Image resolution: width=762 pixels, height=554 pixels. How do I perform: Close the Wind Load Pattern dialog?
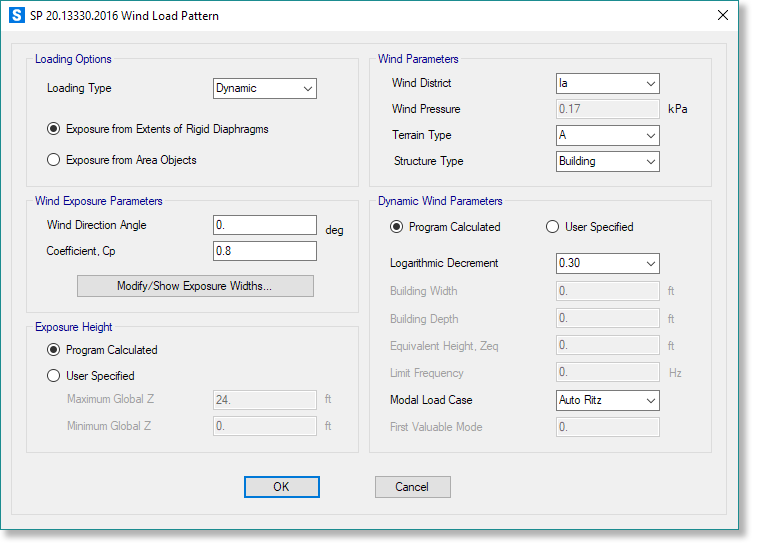pyautogui.click(x=723, y=16)
